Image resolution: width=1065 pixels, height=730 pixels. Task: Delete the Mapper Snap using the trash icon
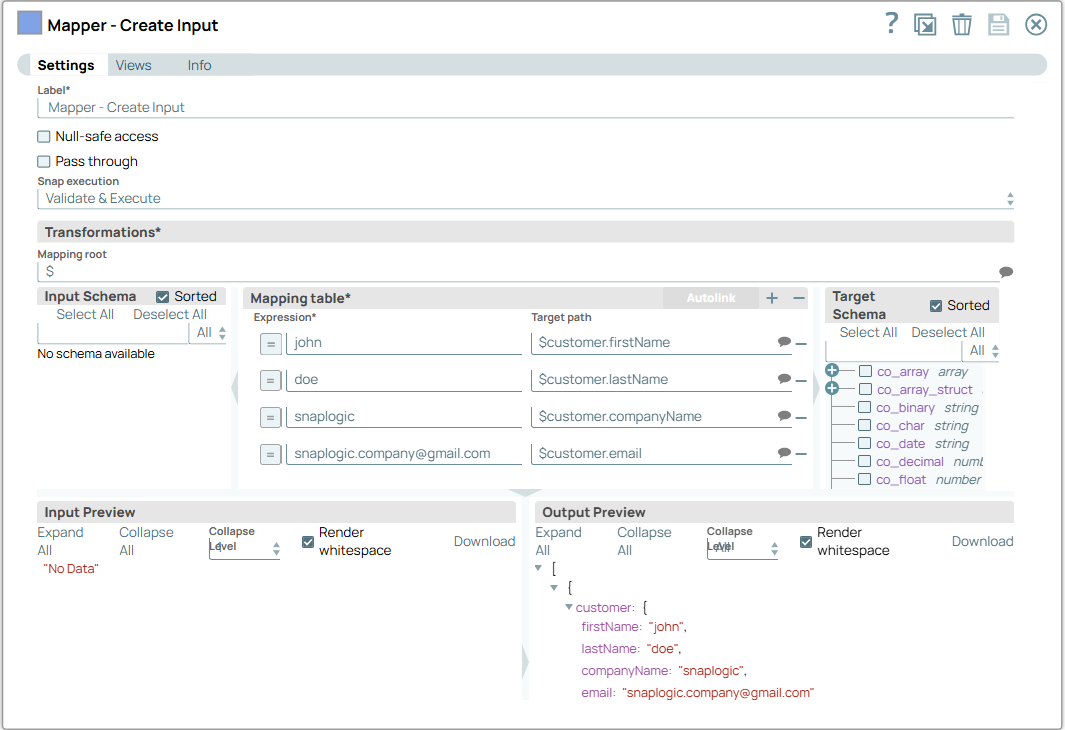click(961, 23)
